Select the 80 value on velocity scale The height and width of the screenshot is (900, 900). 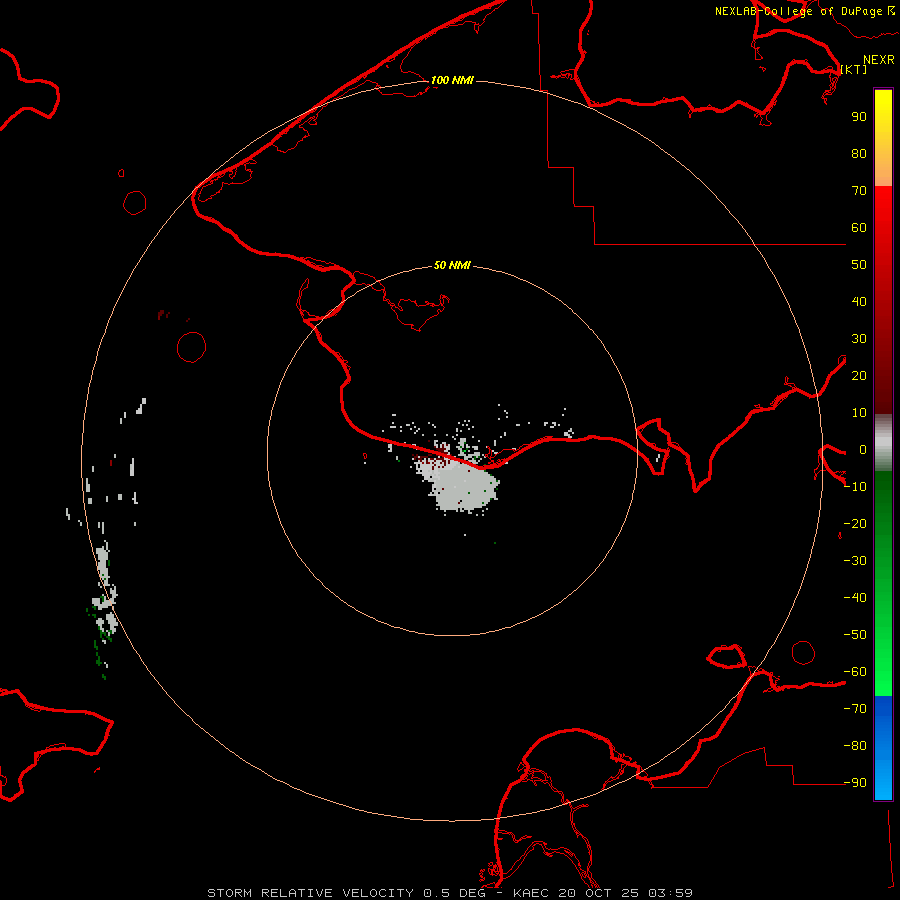click(x=859, y=153)
